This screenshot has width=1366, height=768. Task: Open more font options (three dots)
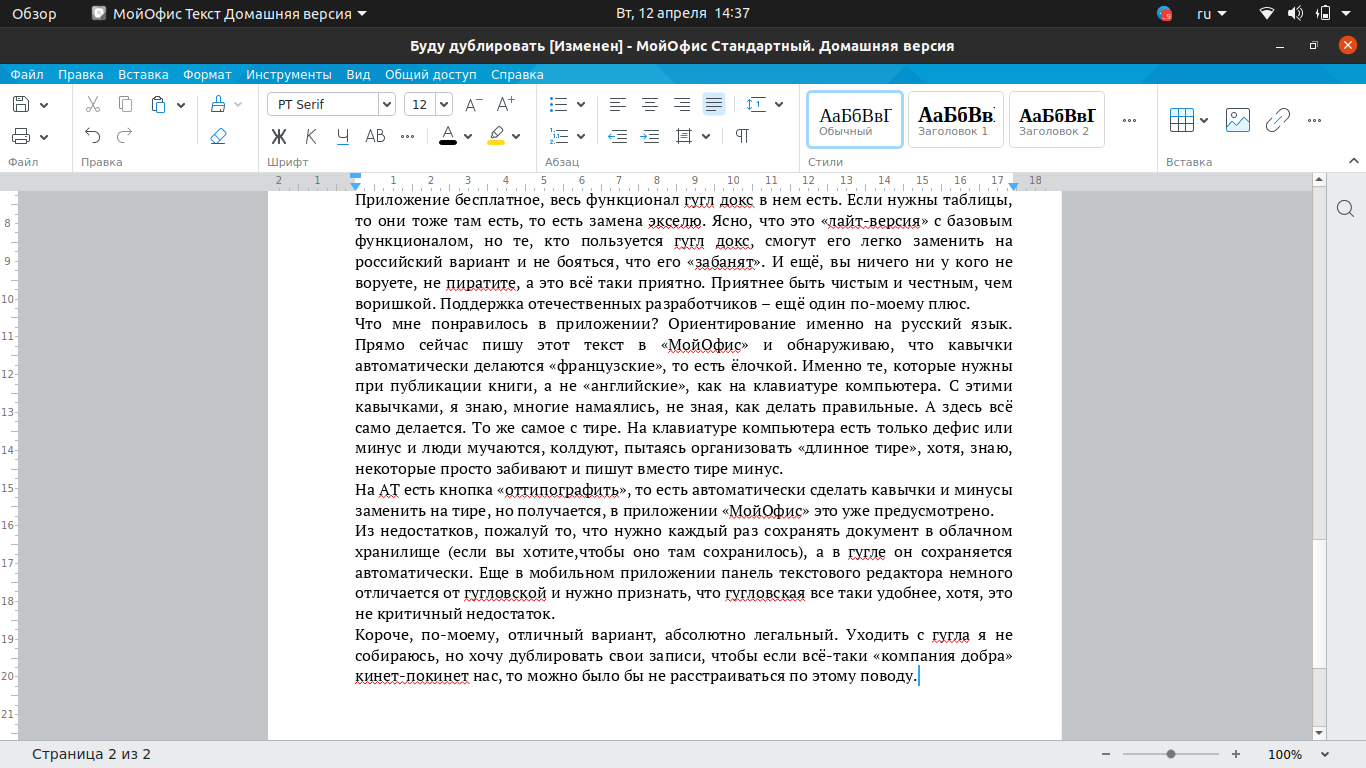pyautogui.click(x=407, y=136)
